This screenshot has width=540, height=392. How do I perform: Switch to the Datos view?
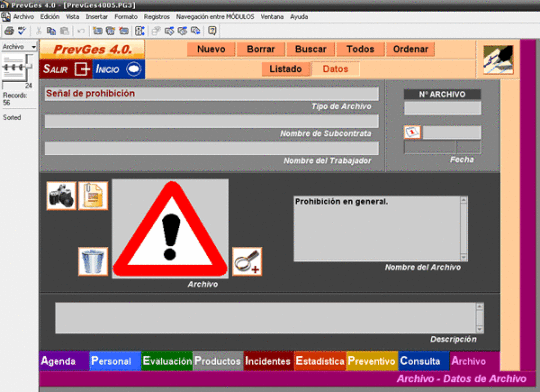pos(335,69)
